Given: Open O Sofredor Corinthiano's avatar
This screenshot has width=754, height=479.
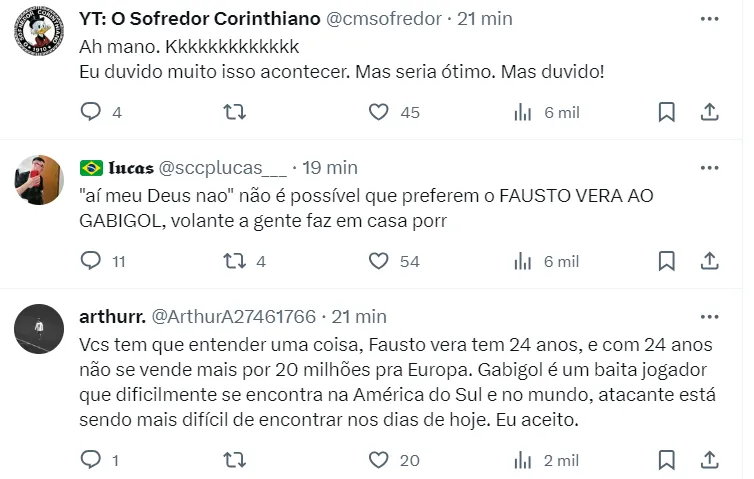Looking at the screenshot, I should pyautogui.click(x=39, y=33).
